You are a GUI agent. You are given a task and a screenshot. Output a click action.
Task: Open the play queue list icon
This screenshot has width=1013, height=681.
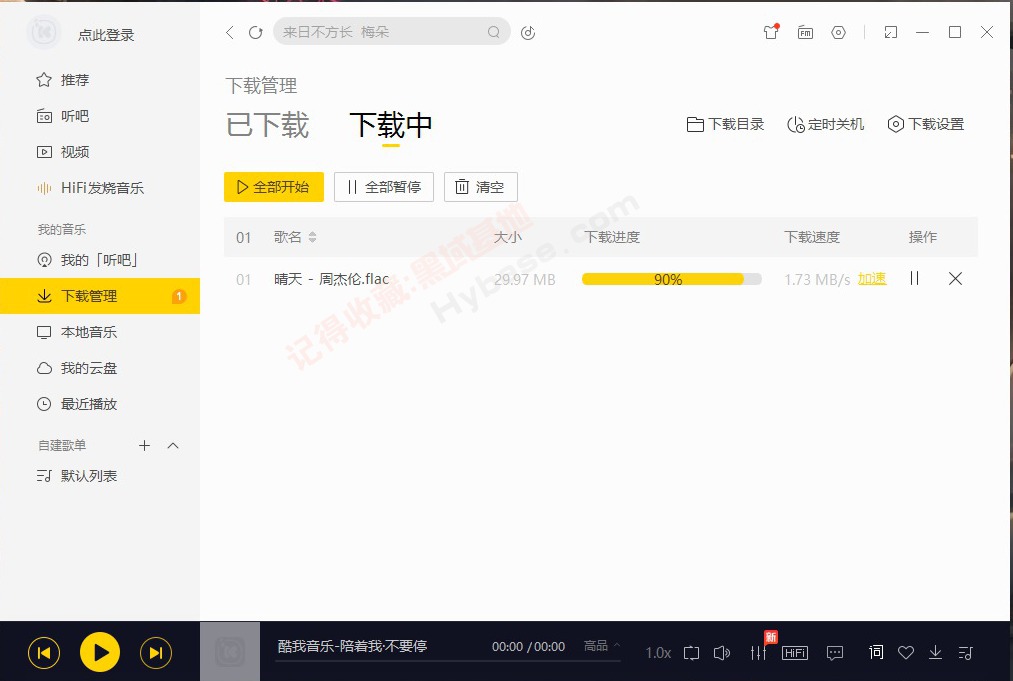[x=965, y=653]
